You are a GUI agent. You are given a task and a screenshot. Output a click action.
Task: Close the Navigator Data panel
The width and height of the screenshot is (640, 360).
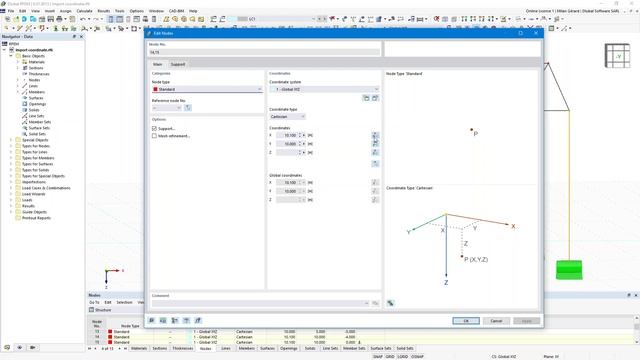[81, 37]
